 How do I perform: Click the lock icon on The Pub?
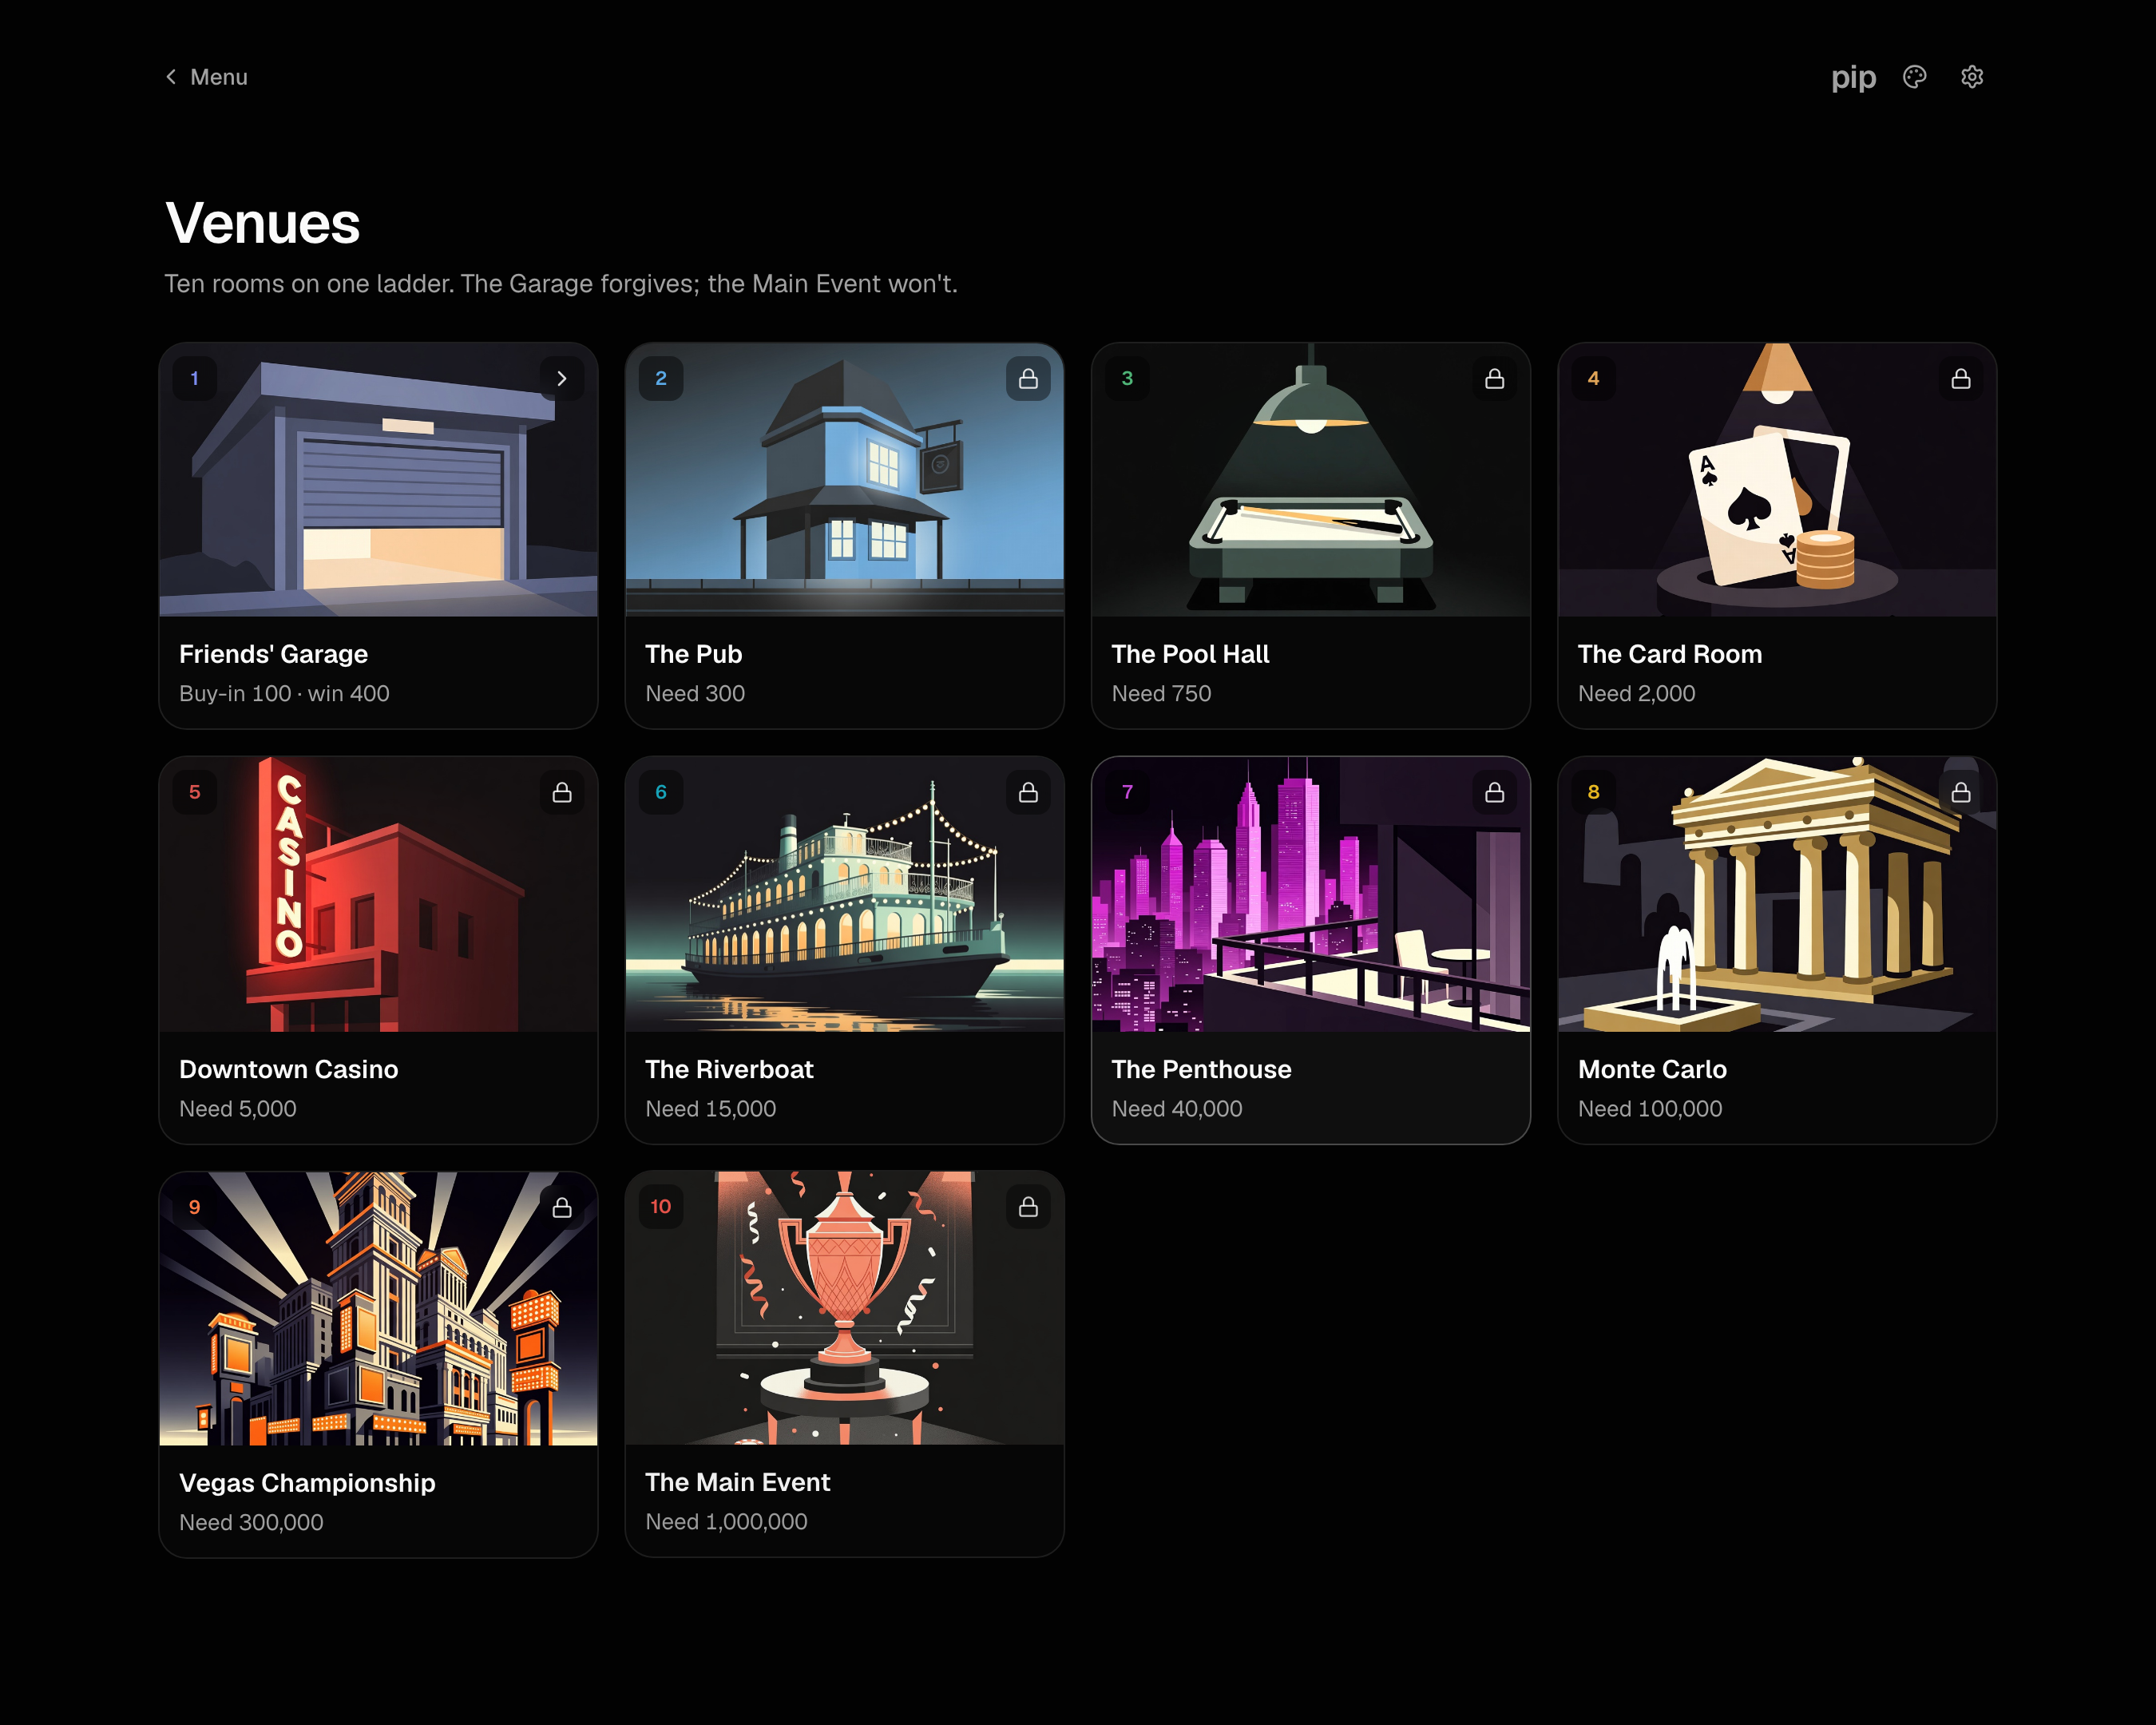[x=1028, y=379]
